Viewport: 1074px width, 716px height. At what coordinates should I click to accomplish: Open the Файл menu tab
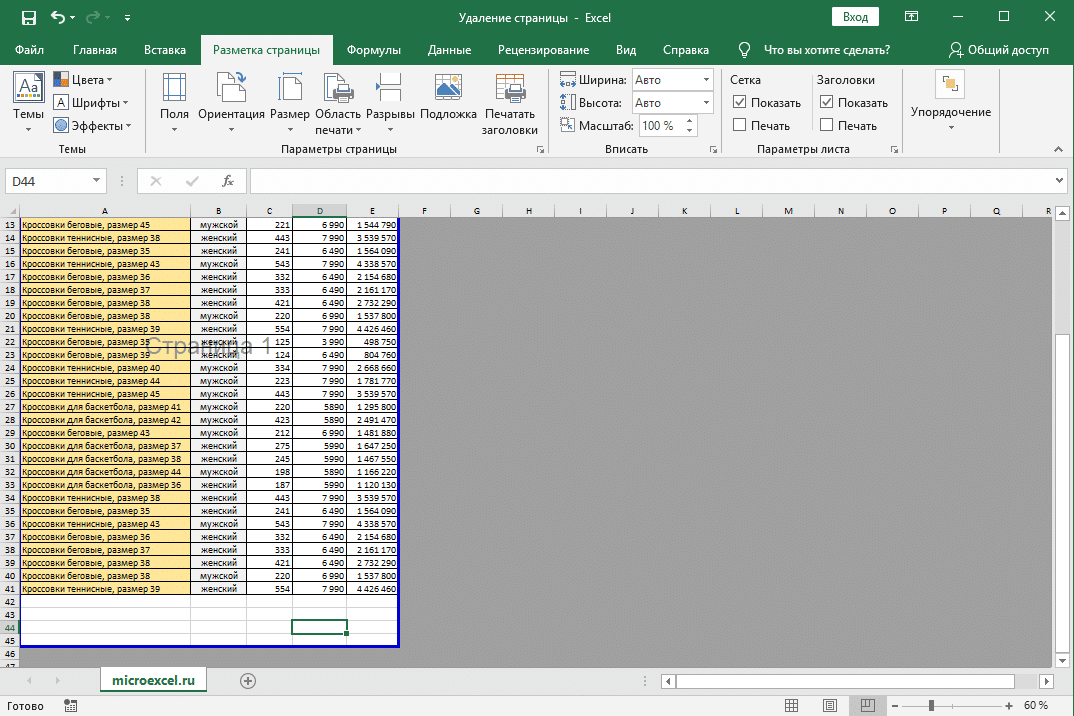point(29,50)
